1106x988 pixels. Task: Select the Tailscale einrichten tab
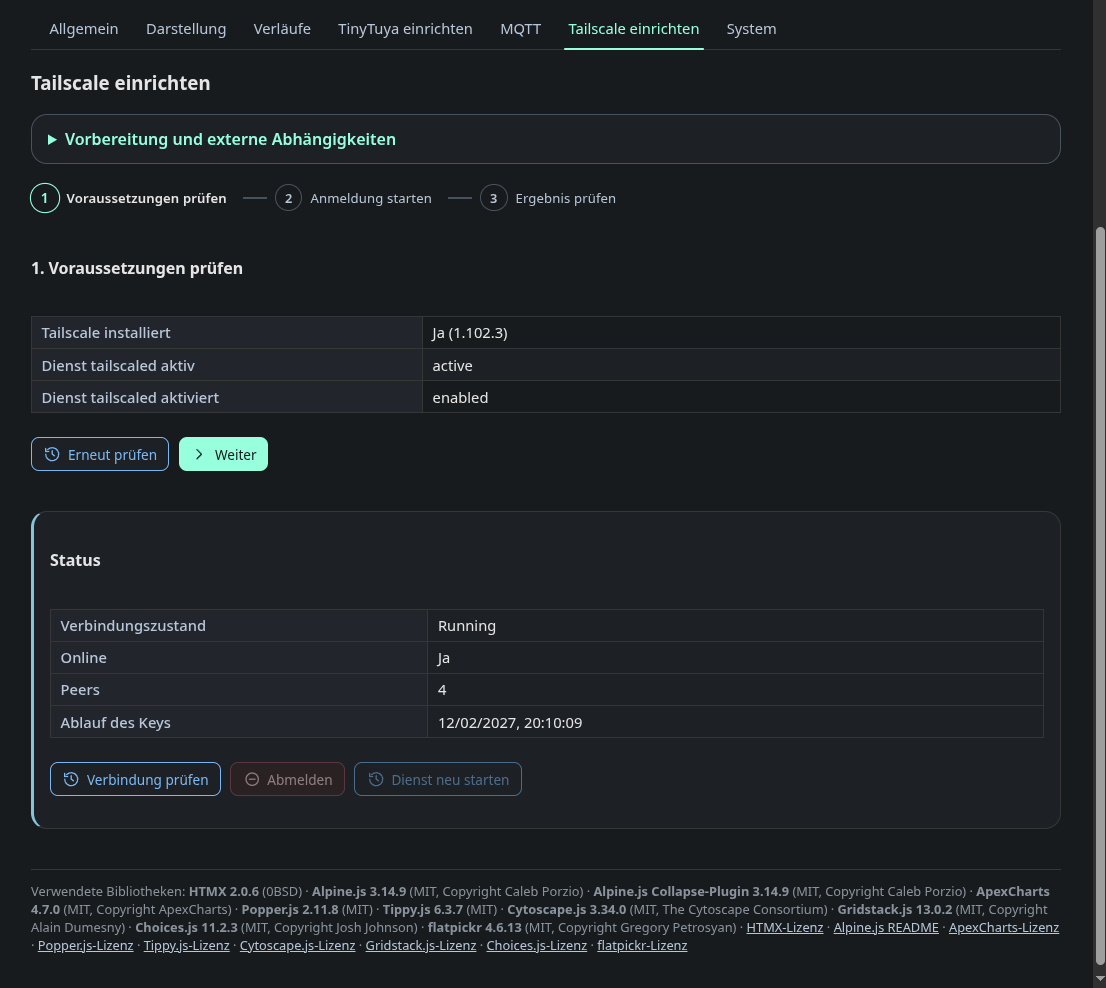[x=633, y=29]
